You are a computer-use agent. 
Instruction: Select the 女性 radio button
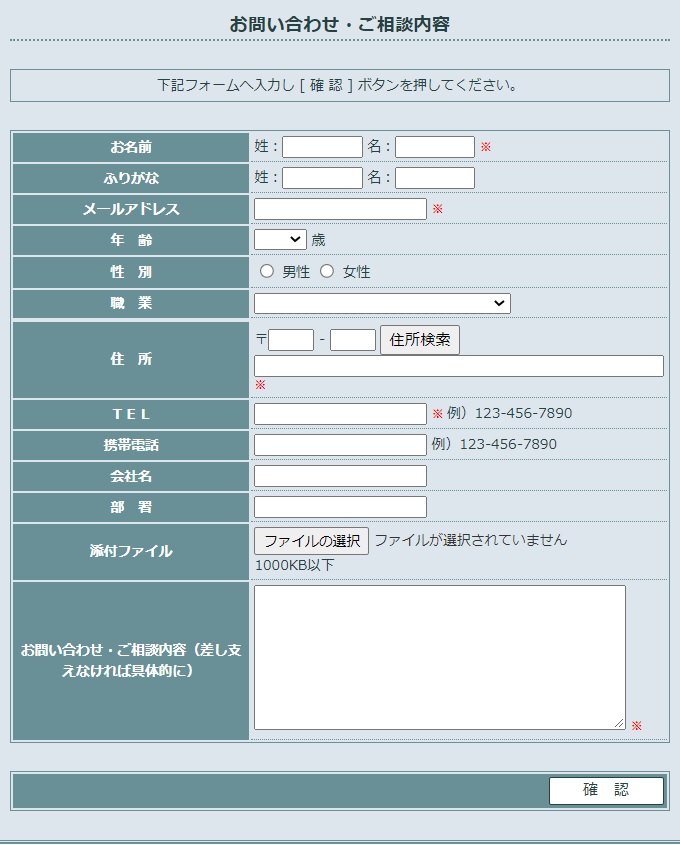point(327,271)
